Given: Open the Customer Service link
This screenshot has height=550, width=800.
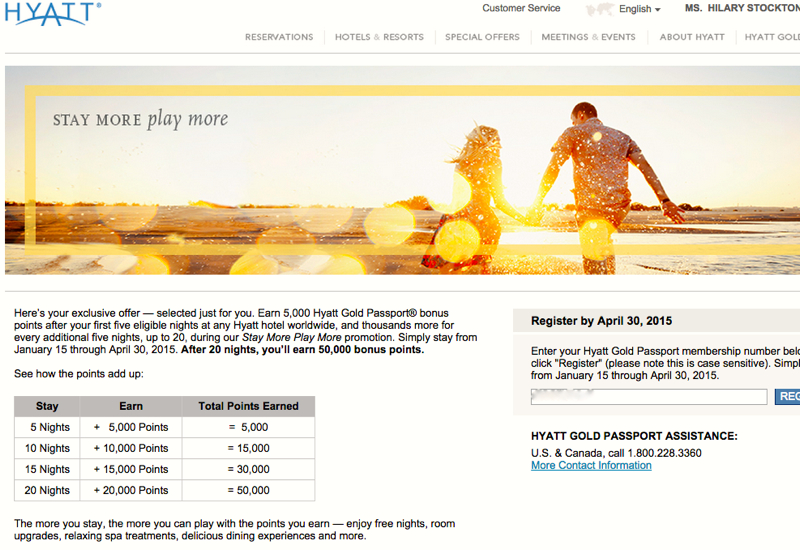Looking at the screenshot, I should (521, 8).
